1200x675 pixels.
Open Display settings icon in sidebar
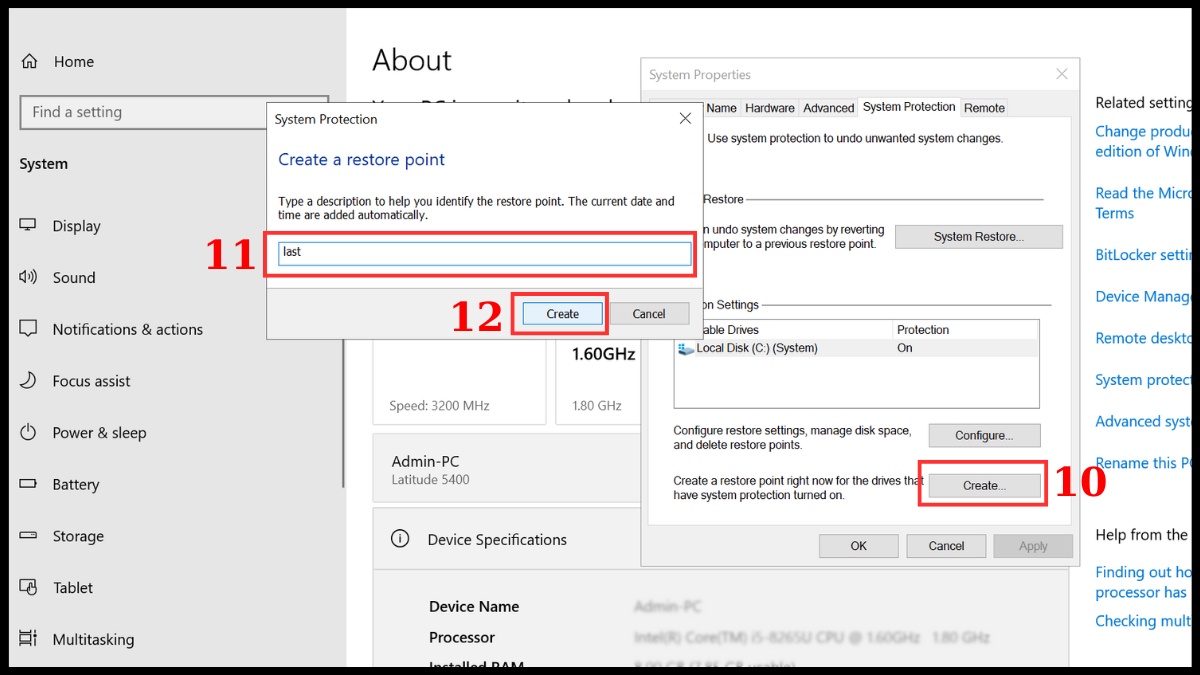click(29, 225)
